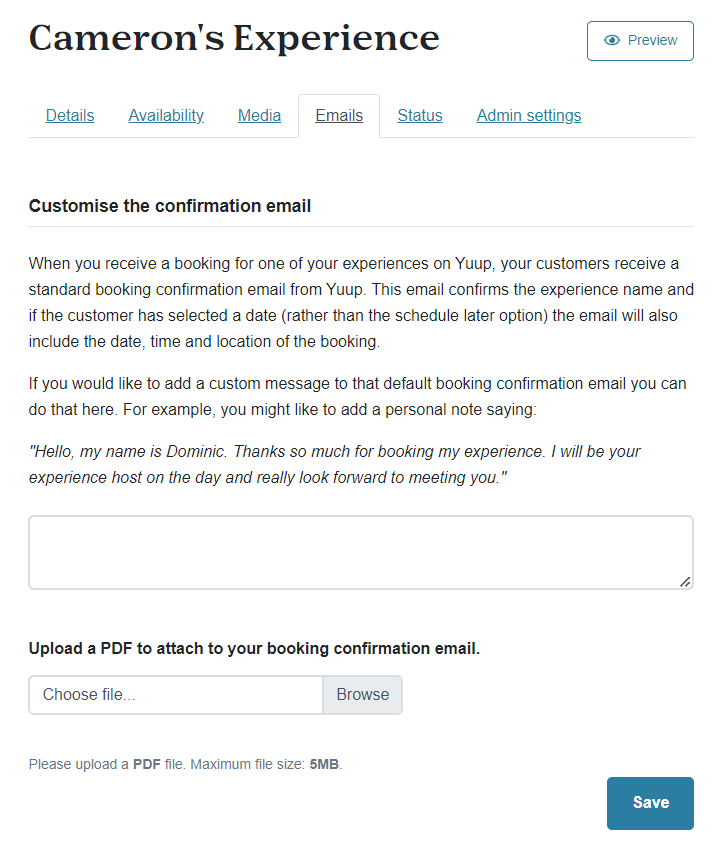Click the italic Dominic example message text
This screenshot has height=850, width=722.
(x=334, y=464)
